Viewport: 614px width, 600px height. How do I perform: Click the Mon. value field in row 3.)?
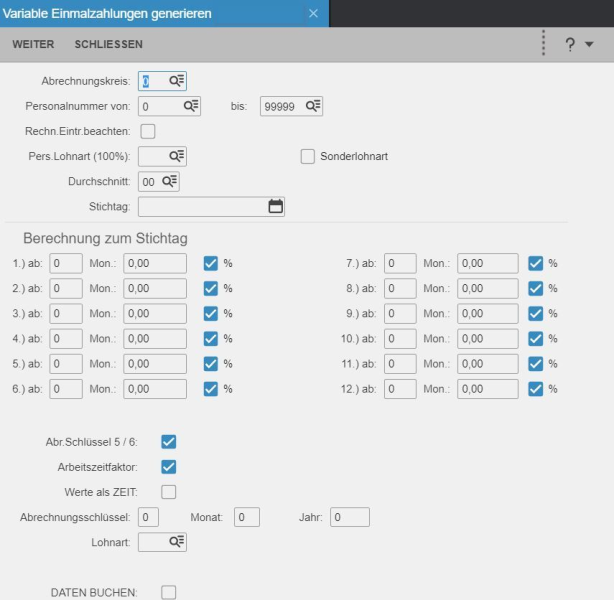coord(155,313)
